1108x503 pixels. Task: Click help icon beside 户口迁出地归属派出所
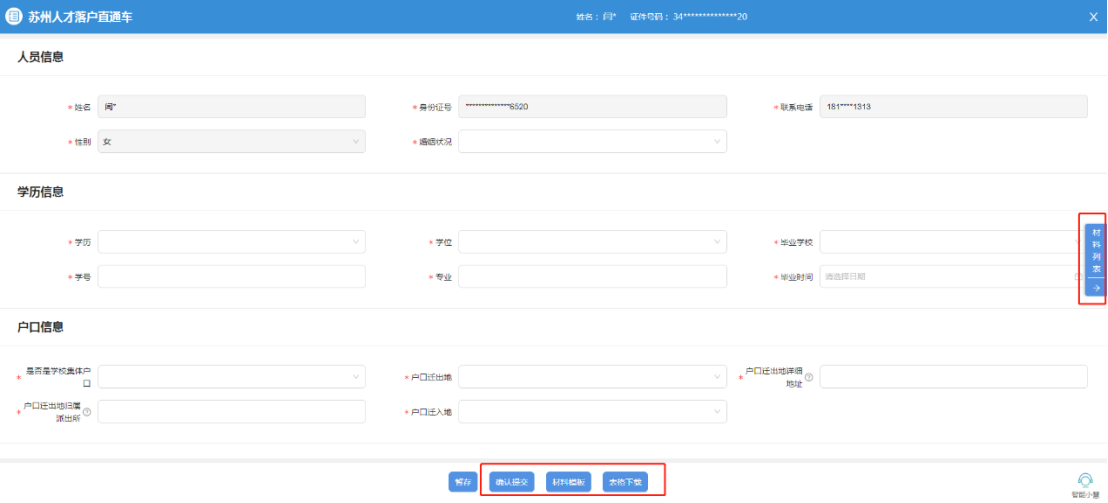pyautogui.click(x=87, y=412)
